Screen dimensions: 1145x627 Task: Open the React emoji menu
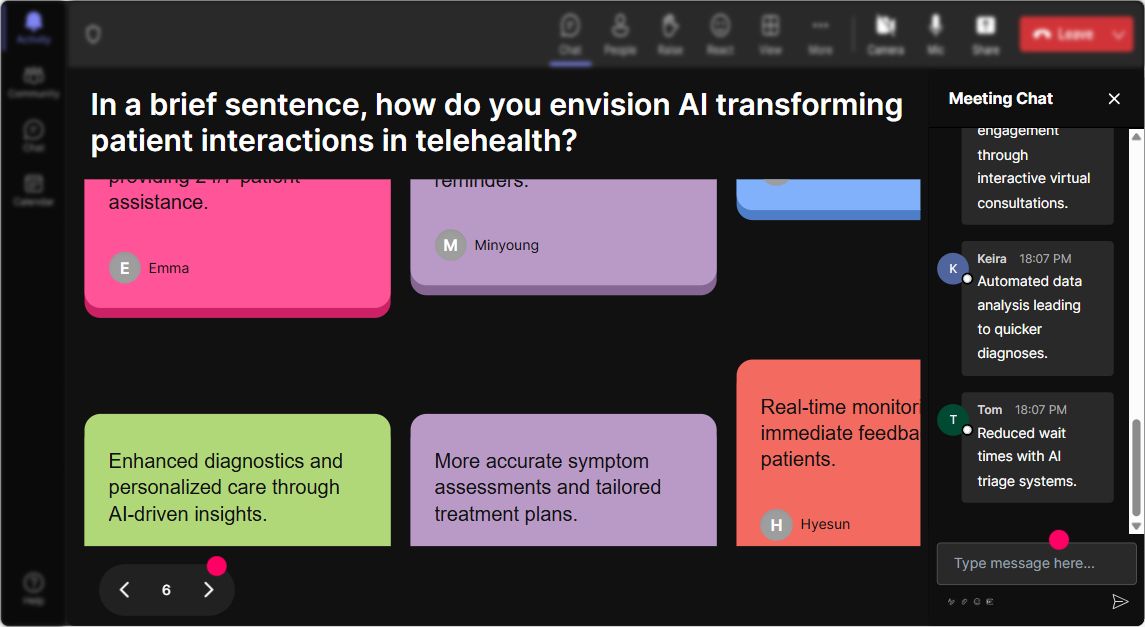(x=720, y=34)
